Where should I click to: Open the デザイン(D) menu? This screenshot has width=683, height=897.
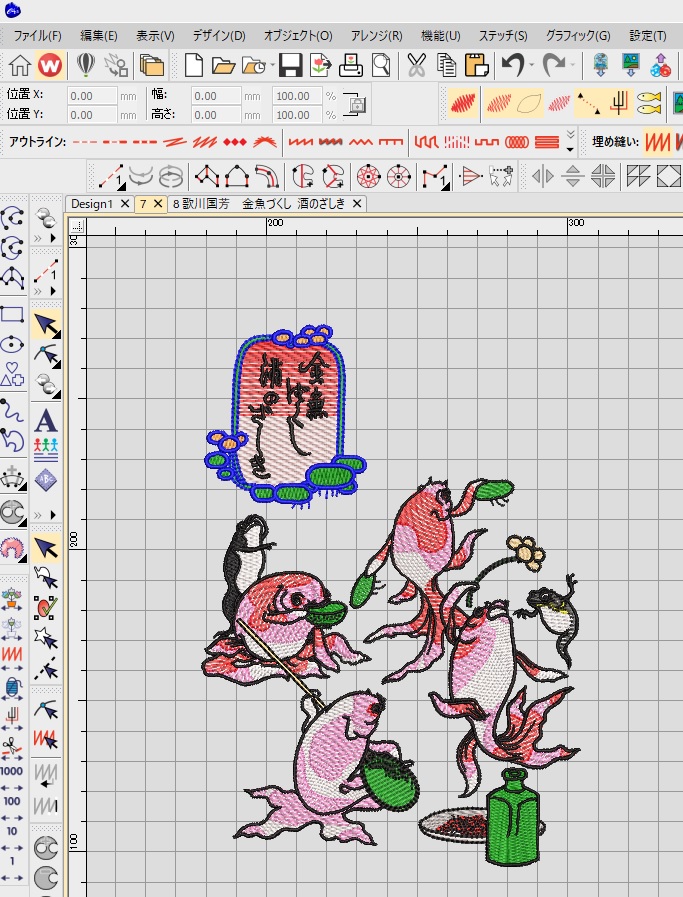click(219, 35)
